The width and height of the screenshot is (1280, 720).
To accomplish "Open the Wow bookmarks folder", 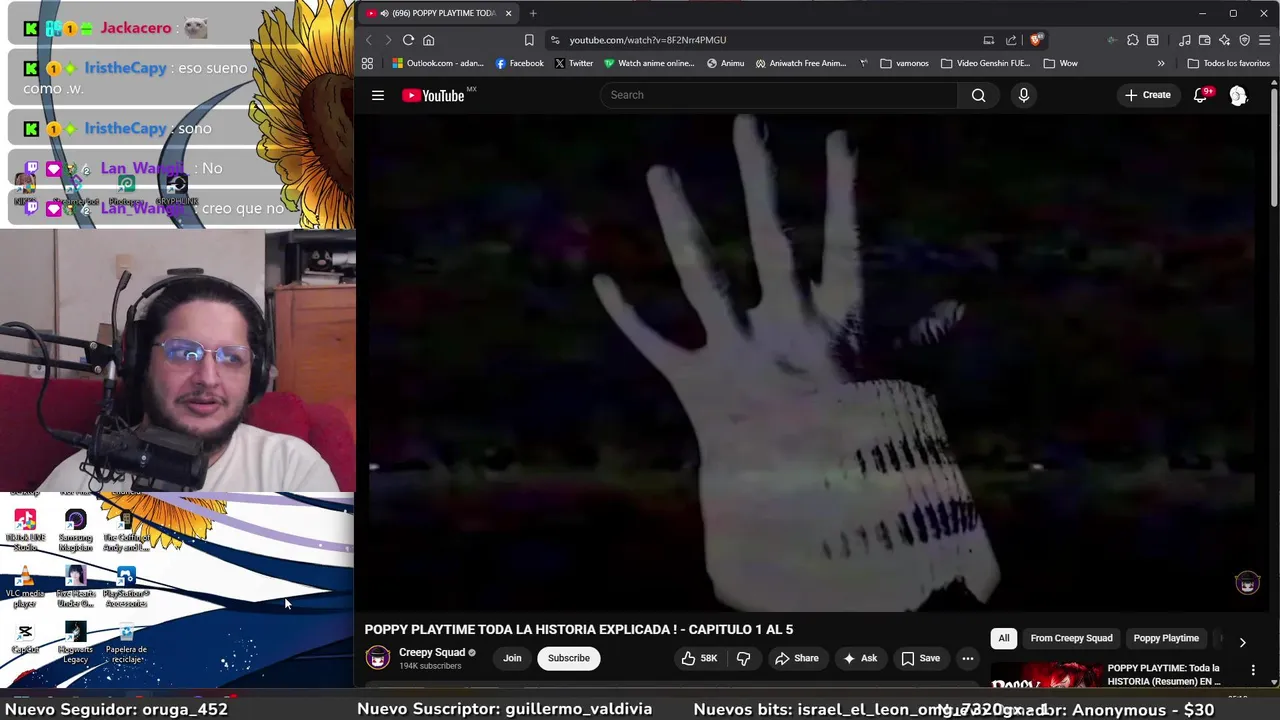I will pos(1060,63).
